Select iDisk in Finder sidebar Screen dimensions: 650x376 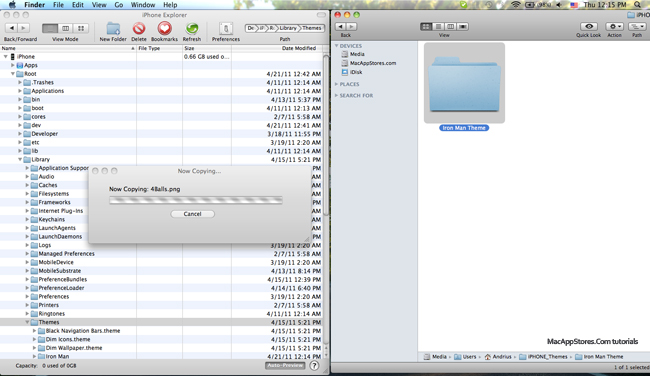[352, 72]
